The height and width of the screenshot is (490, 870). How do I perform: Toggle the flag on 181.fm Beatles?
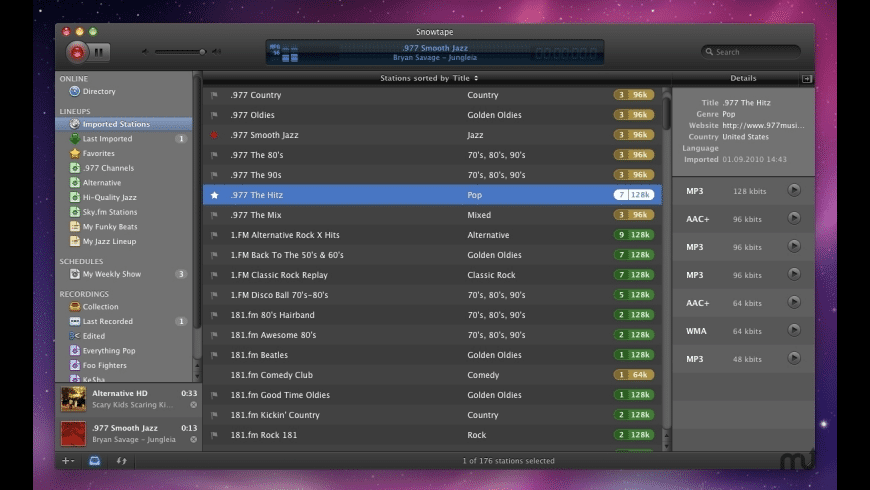(x=214, y=355)
